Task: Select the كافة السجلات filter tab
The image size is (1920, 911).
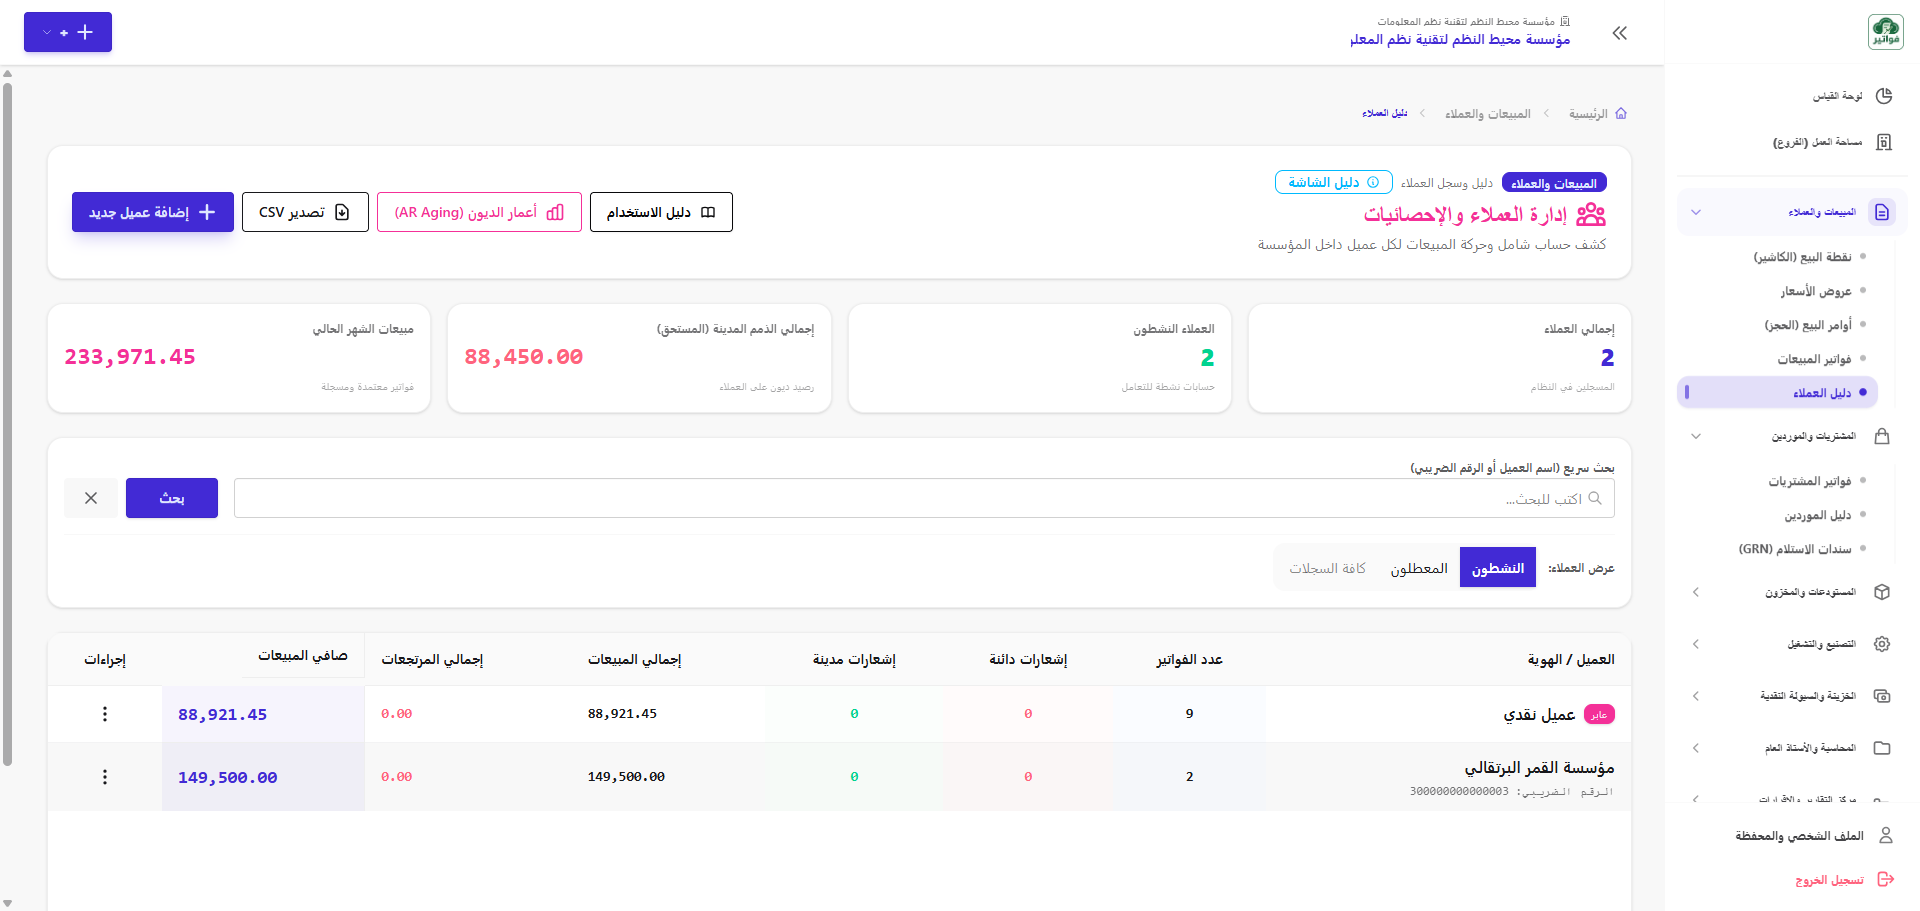Action: pyautogui.click(x=1327, y=568)
